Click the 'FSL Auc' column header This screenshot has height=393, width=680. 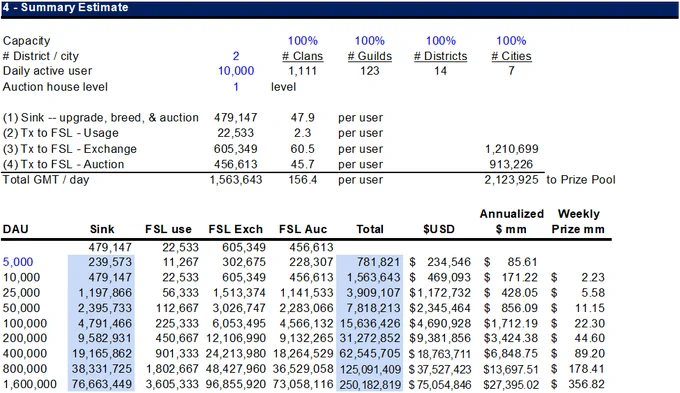click(303, 229)
